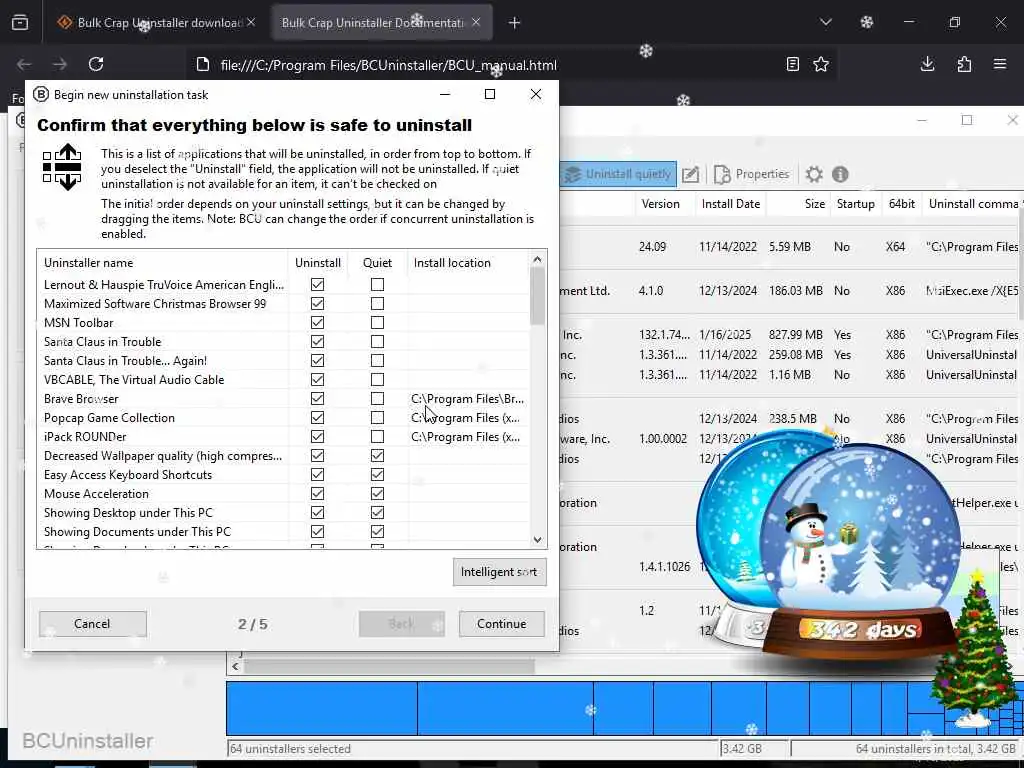
Task: Uncheck Uninstall for Lernout & Hauspie TruVoice
Action: click(317, 285)
